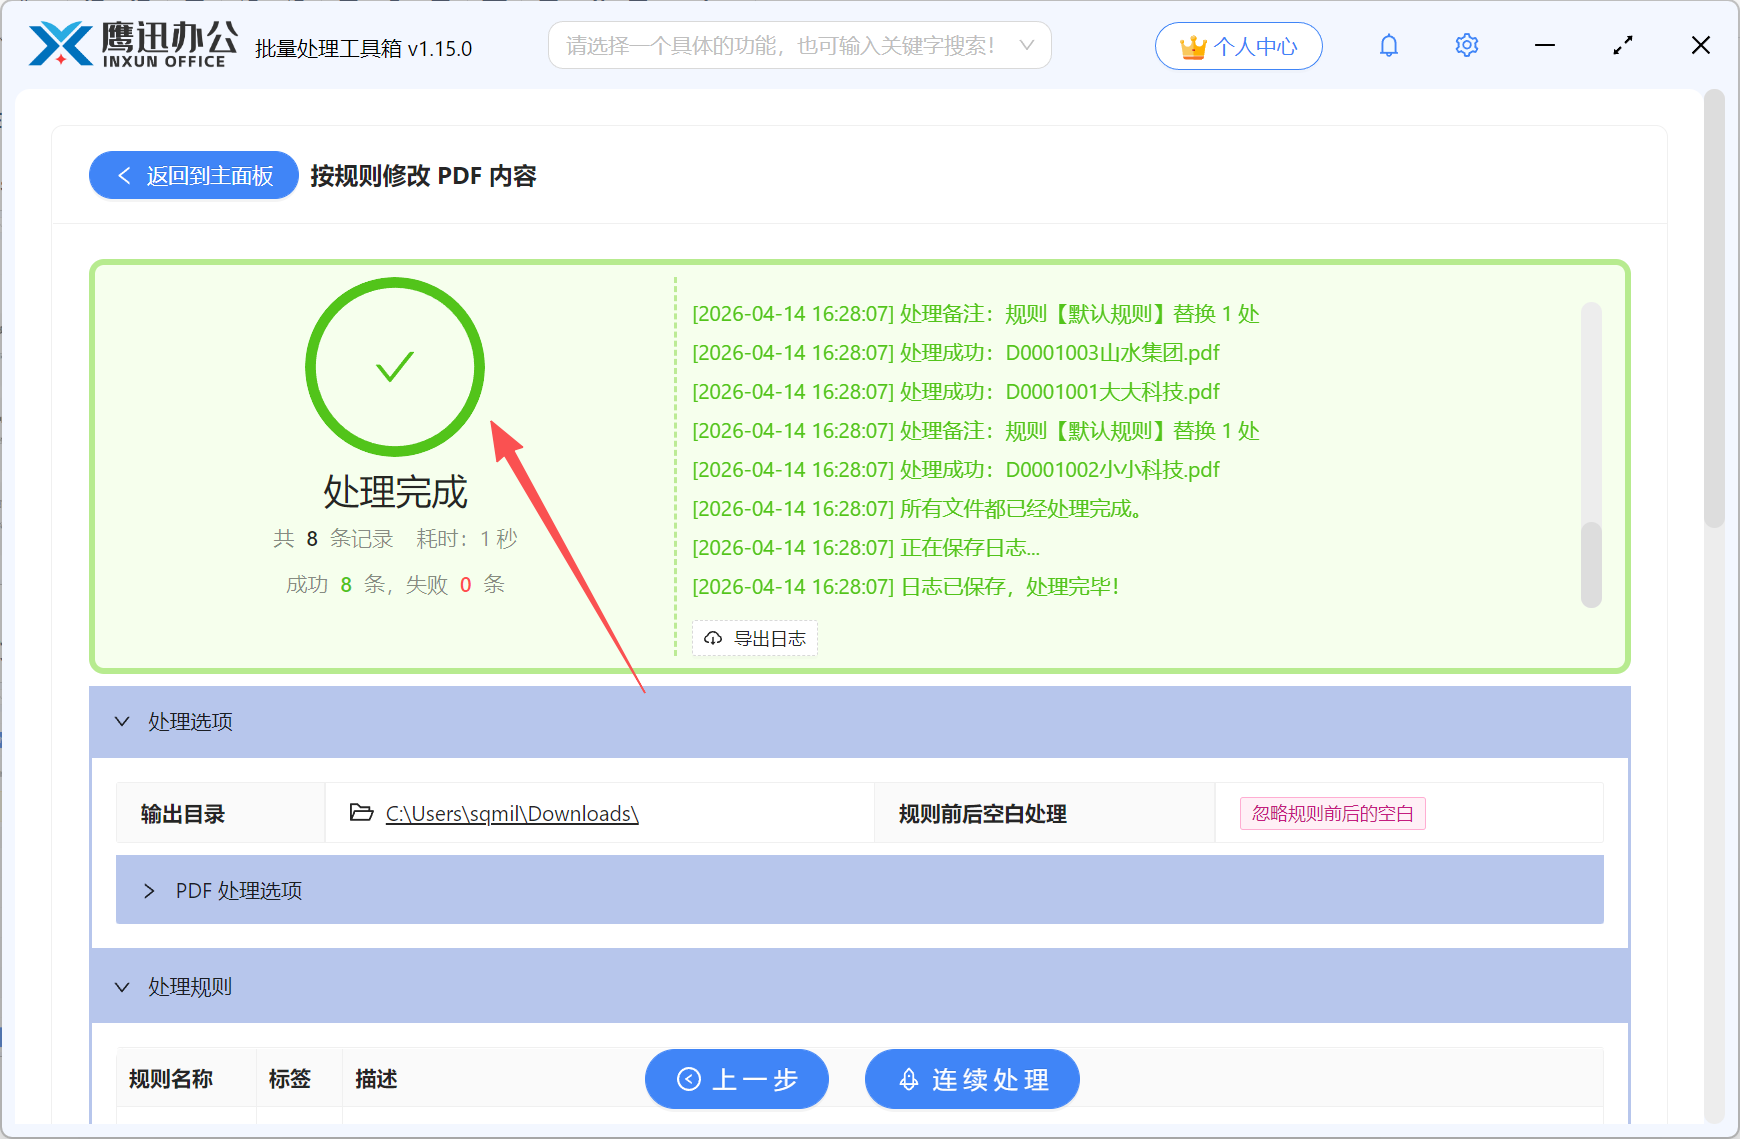
Task: Click the 规则前后空白处理 label
Action: [x=983, y=814]
